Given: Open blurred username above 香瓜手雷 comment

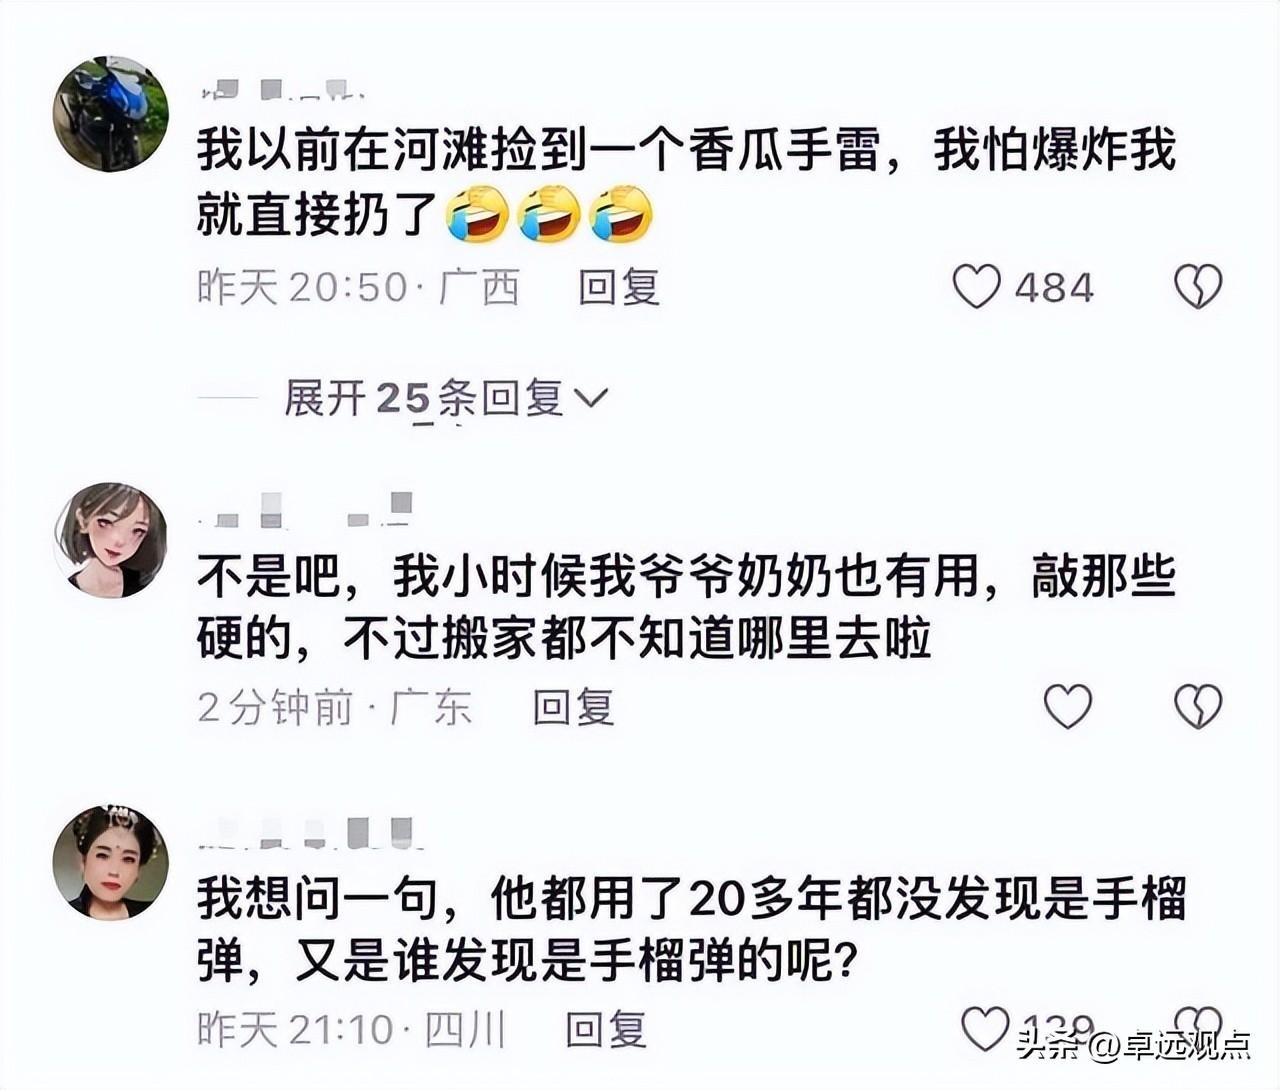Looking at the screenshot, I should (282, 91).
